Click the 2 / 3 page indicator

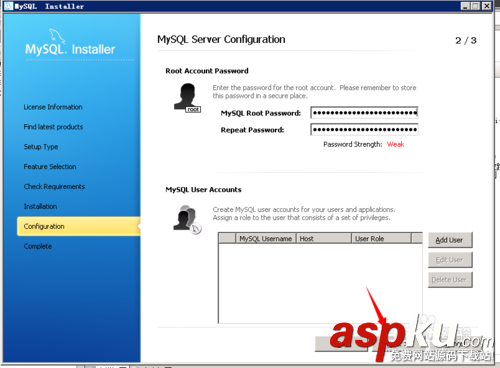pos(466,41)
